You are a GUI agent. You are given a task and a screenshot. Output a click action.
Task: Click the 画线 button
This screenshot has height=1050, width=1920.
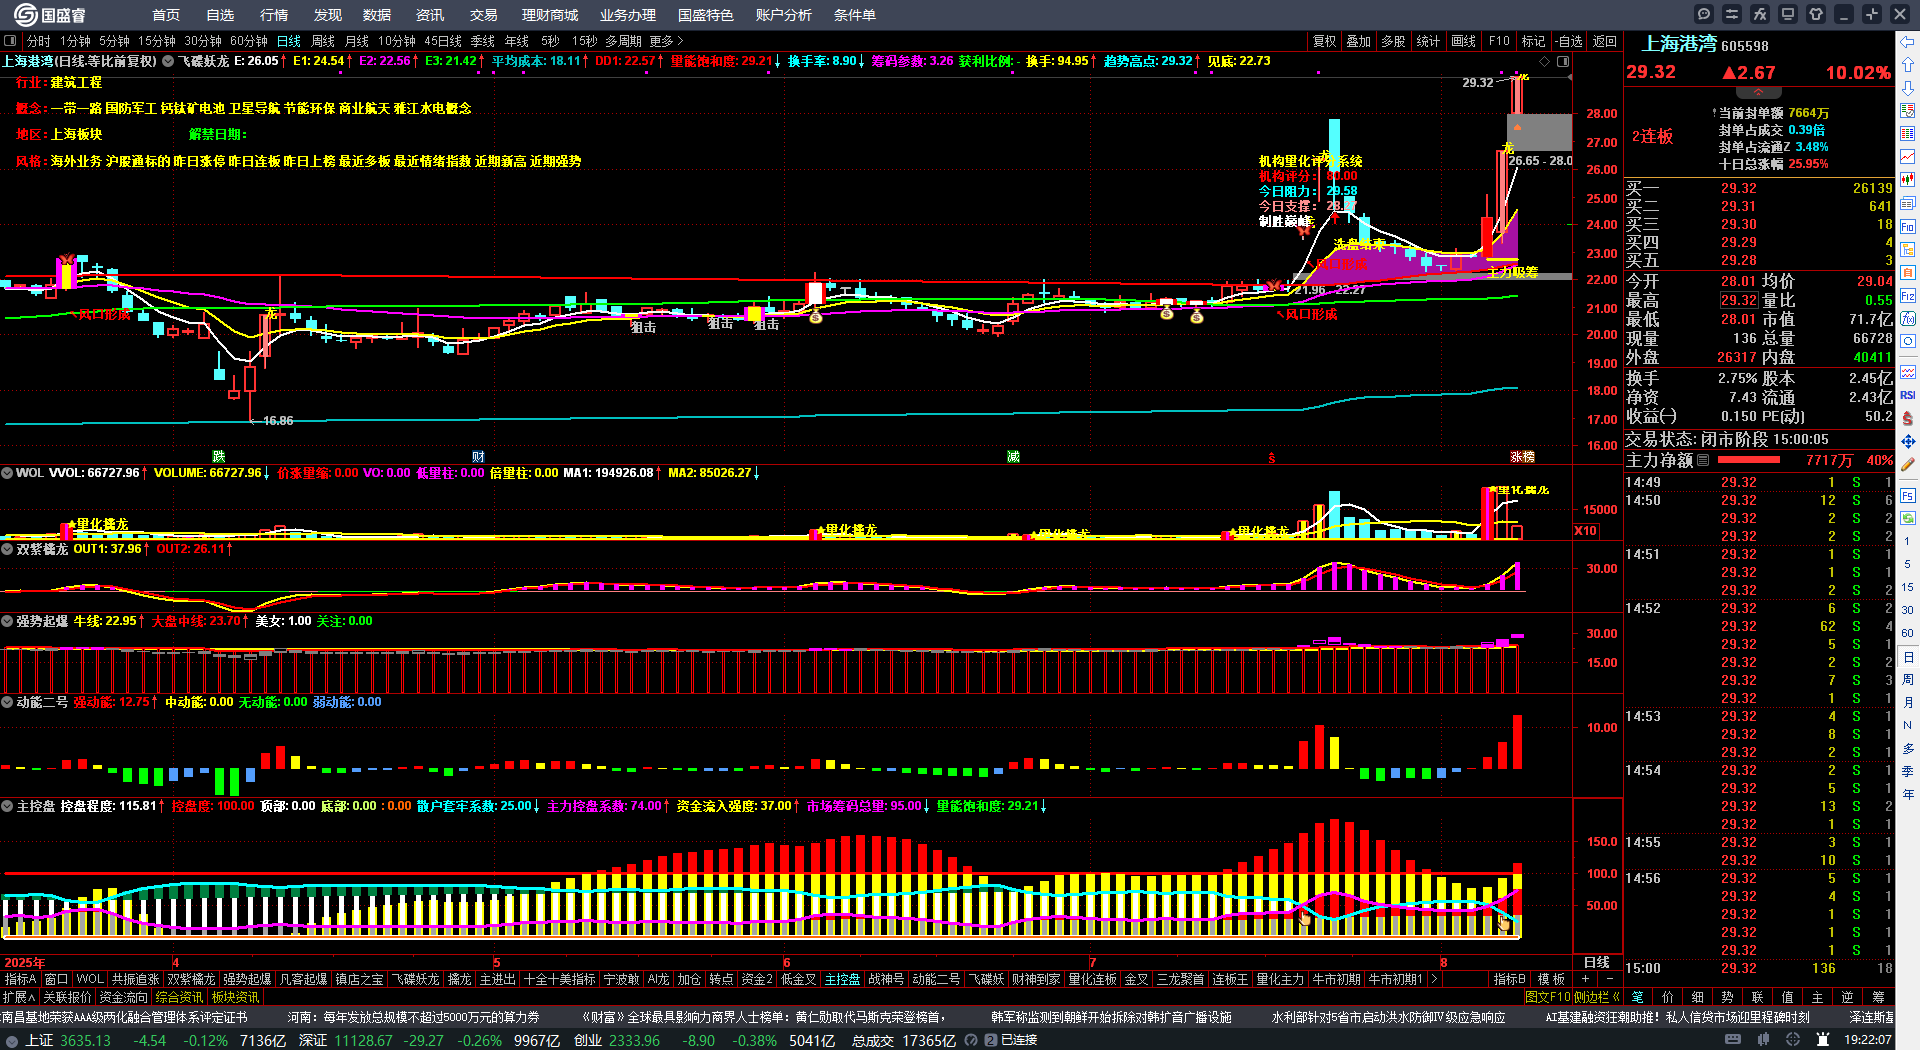(x=1463, y=41)
